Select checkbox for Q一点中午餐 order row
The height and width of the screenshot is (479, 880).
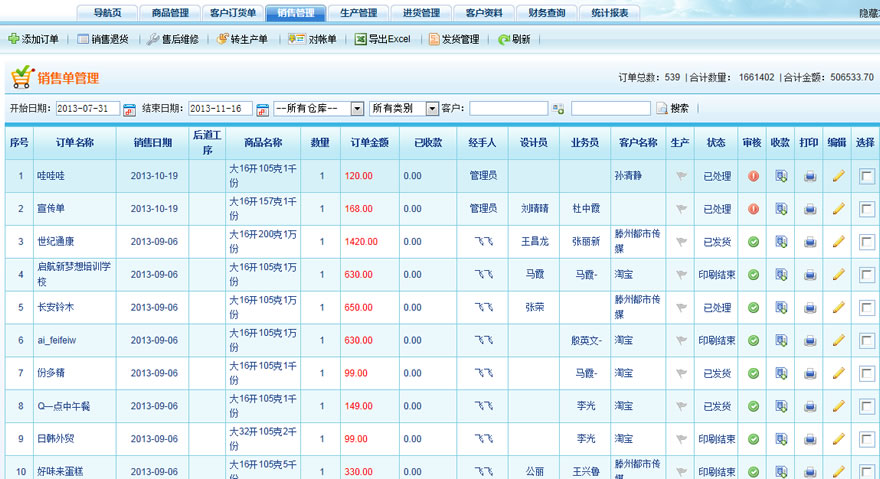coord(866,407)
